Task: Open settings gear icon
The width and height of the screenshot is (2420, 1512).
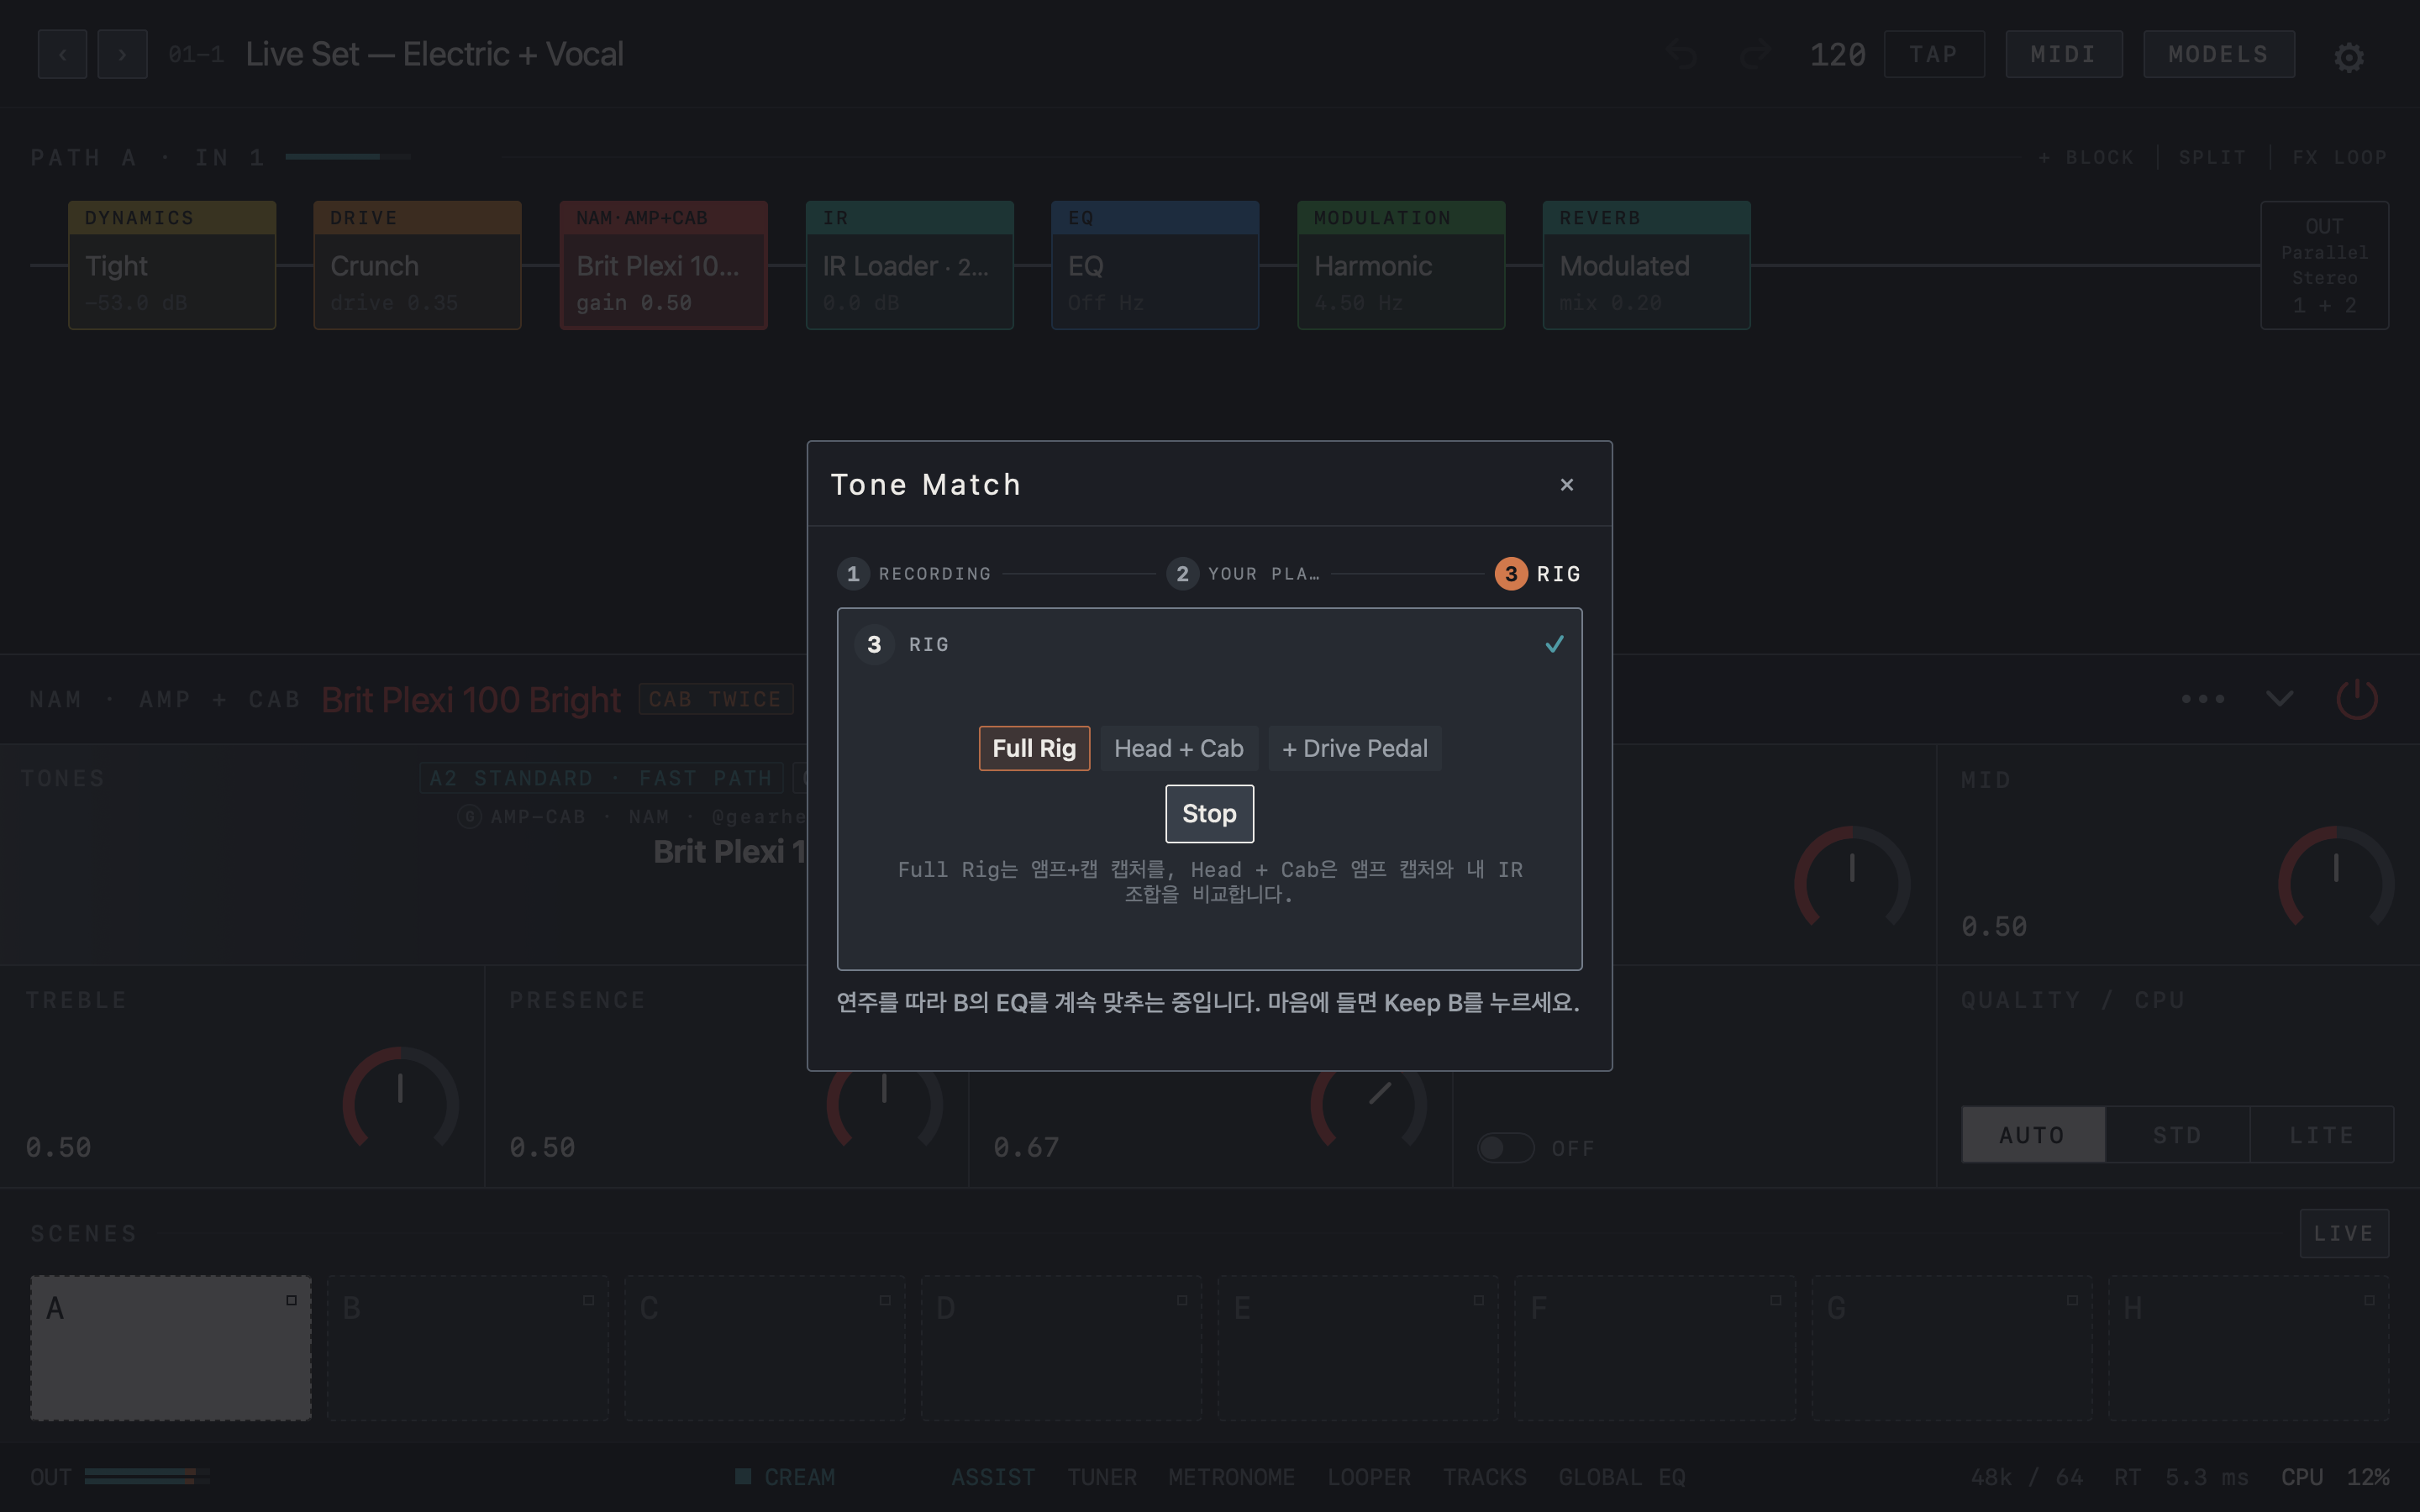Action: (2348, 57)
